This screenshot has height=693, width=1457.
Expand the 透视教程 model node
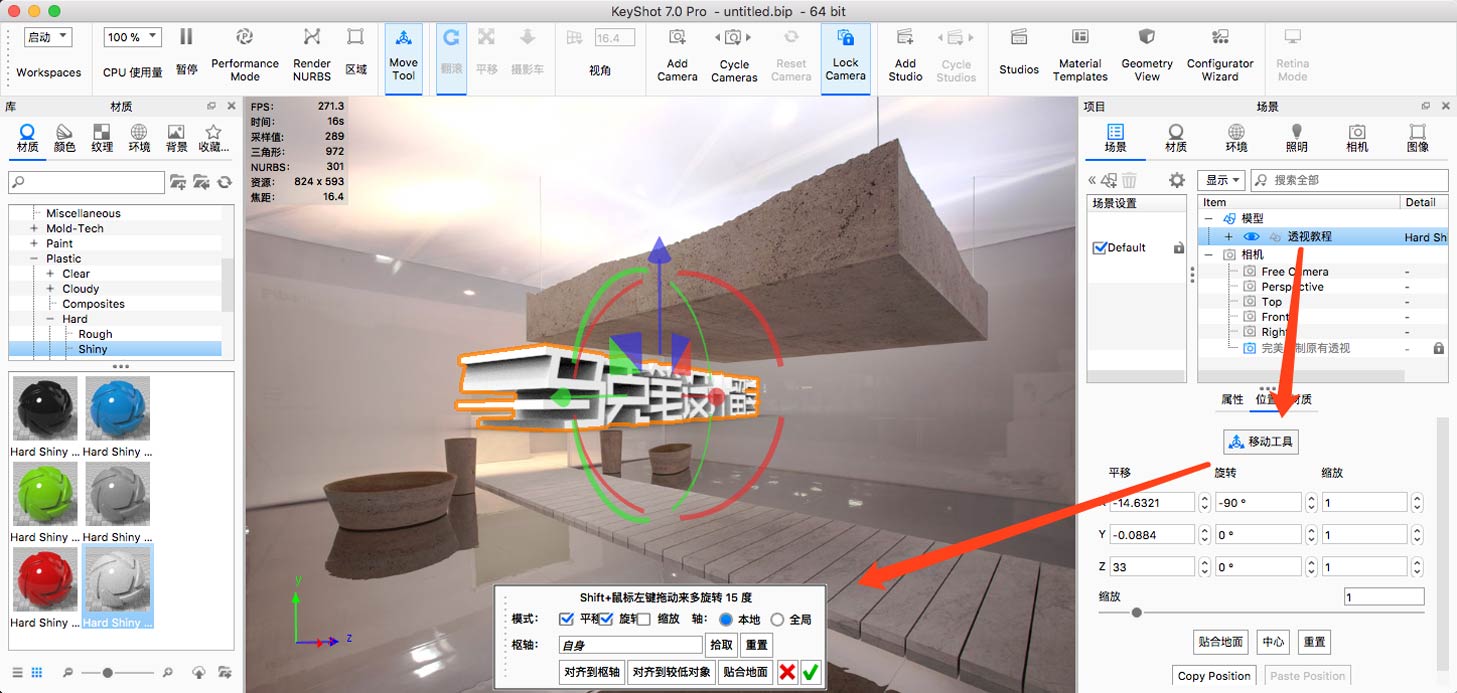1229,237
